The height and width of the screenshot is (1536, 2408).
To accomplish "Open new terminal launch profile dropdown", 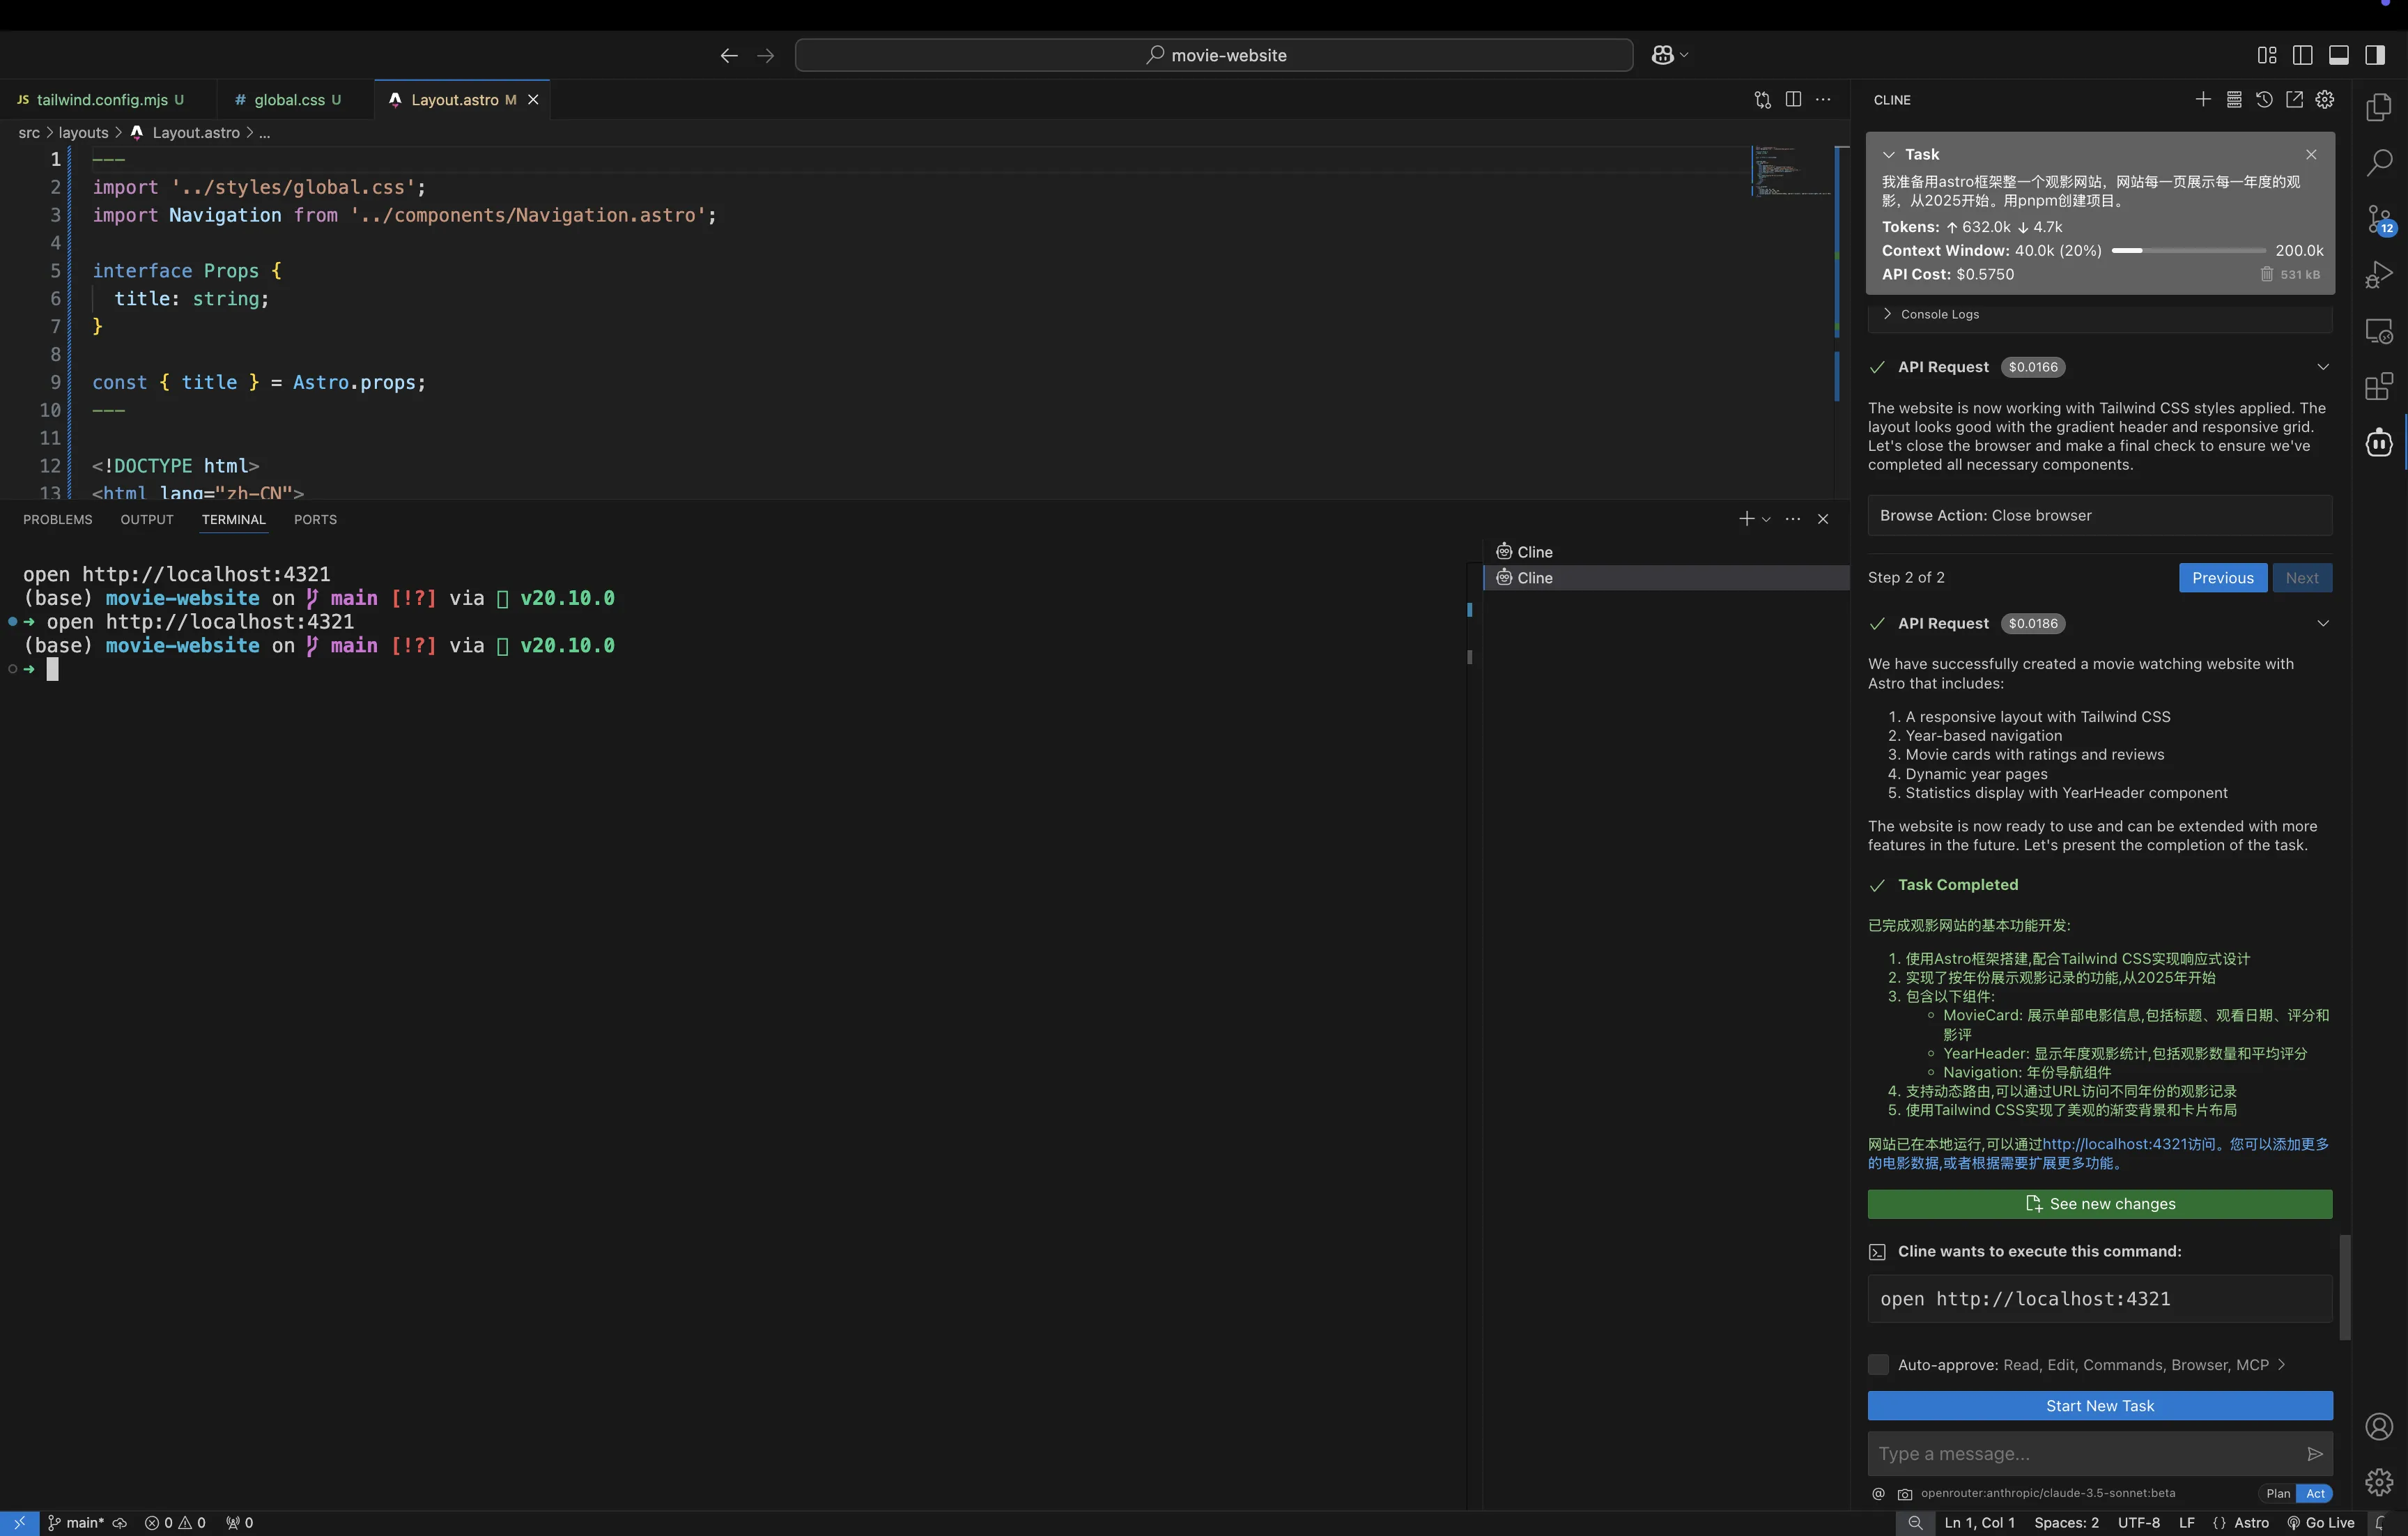I will 1766,519.
